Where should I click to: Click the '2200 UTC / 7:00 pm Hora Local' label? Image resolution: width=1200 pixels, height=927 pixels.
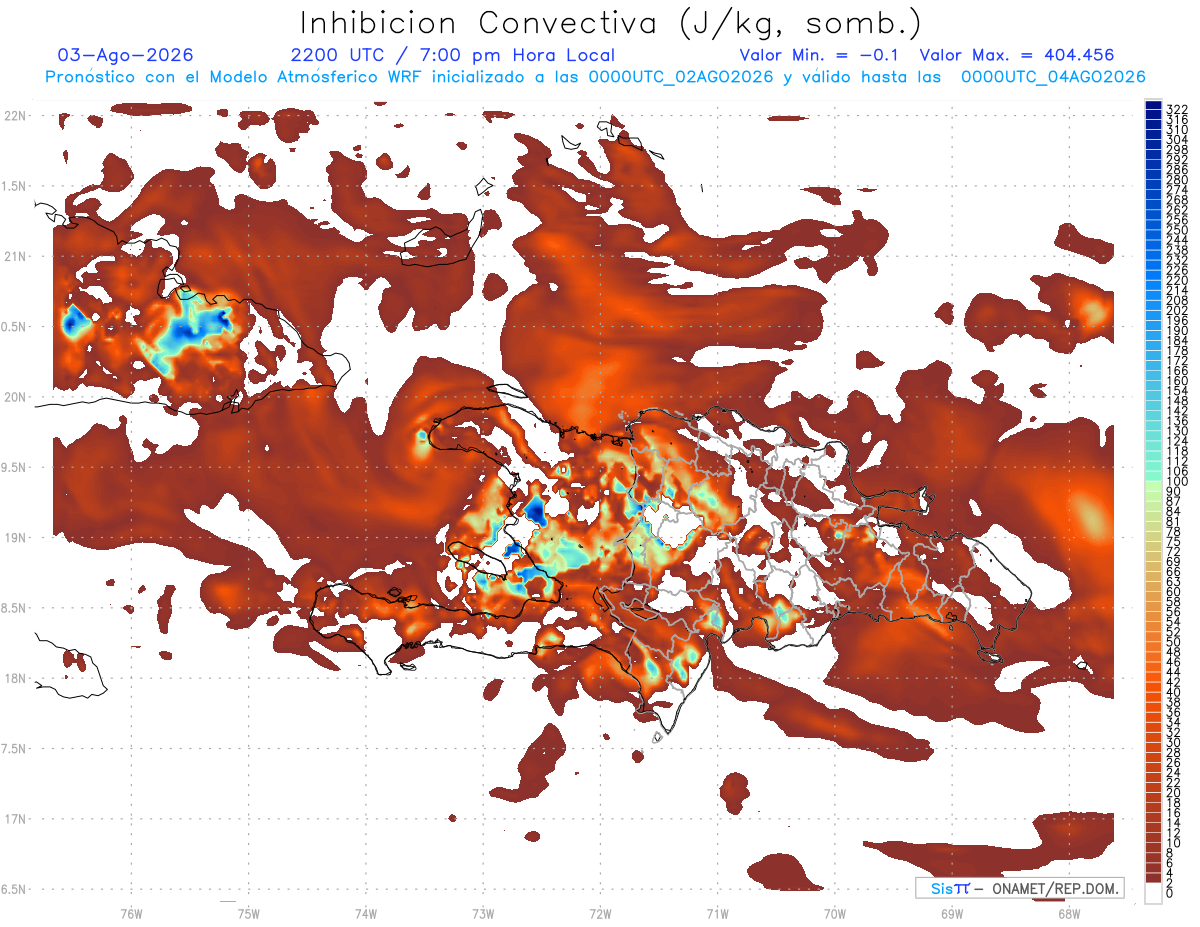[x=453, y=56]
